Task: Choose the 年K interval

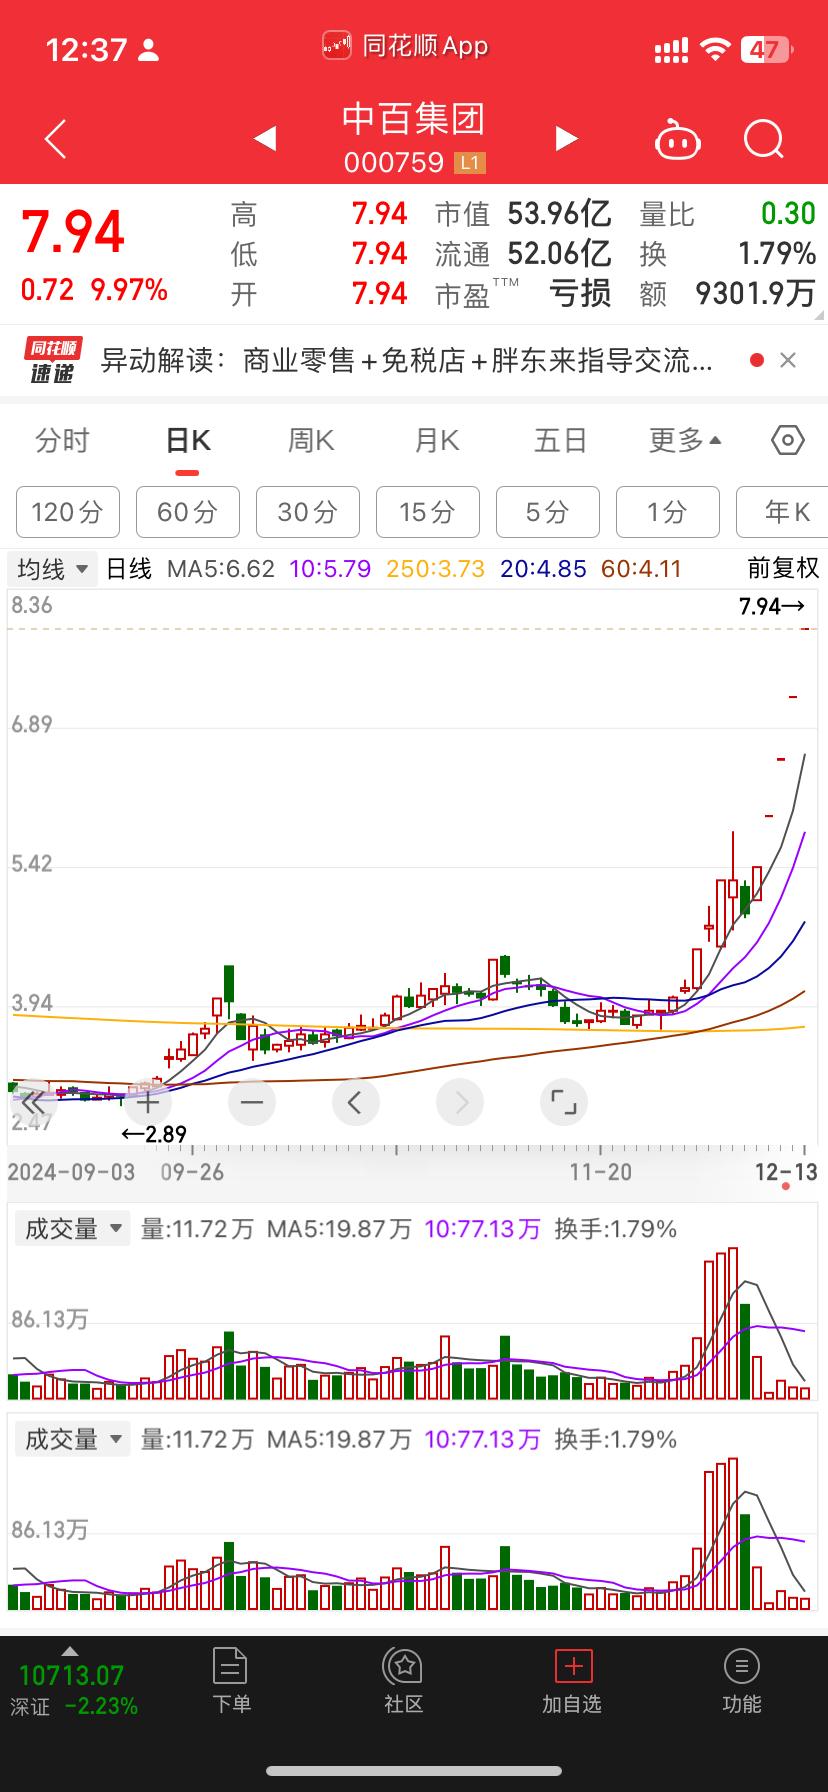Action: [782, 512]
